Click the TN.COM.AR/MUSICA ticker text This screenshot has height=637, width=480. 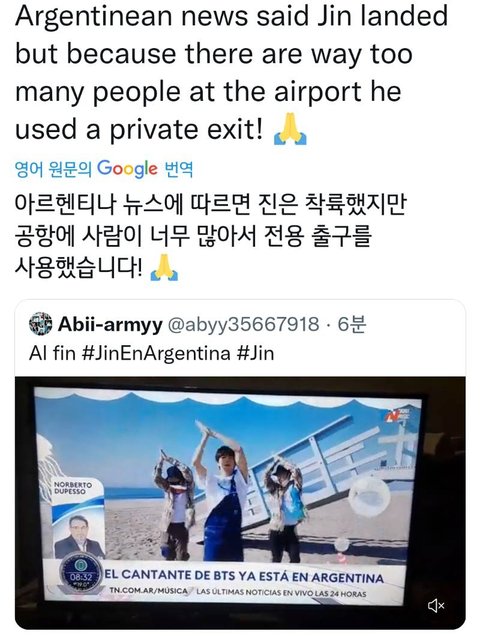point(149,591)
